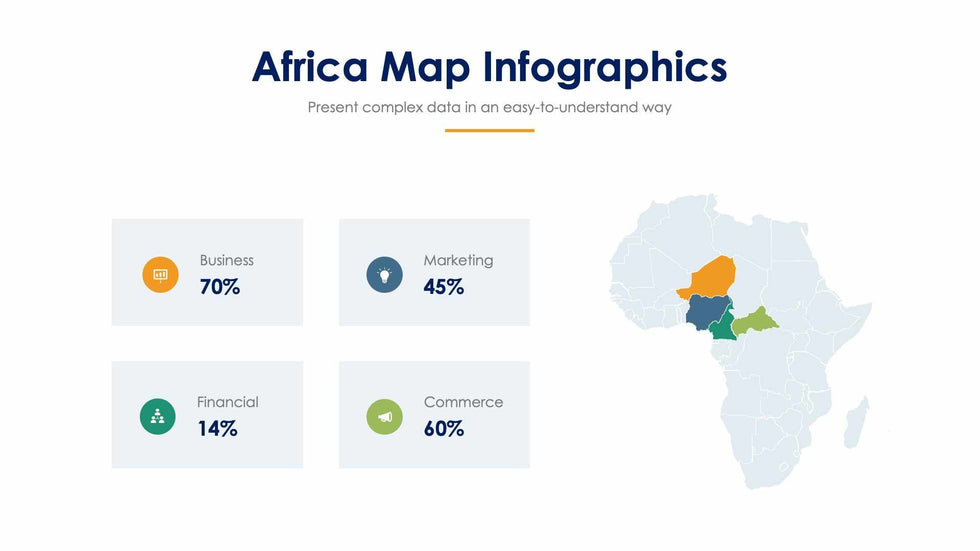
Task: Click the Marketing label text
Action: tap(458, 260)
